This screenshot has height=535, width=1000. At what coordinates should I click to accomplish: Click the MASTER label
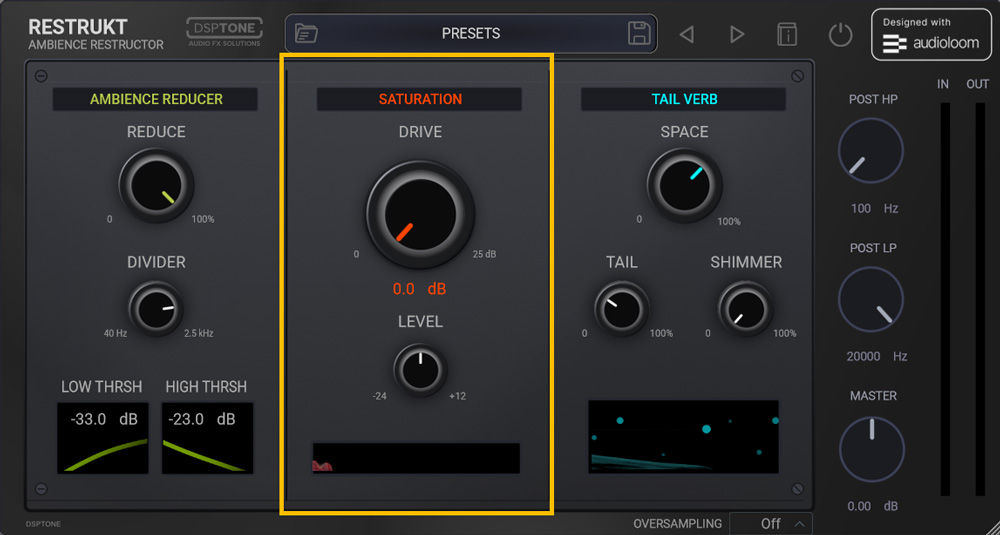[x=873, y=396]
